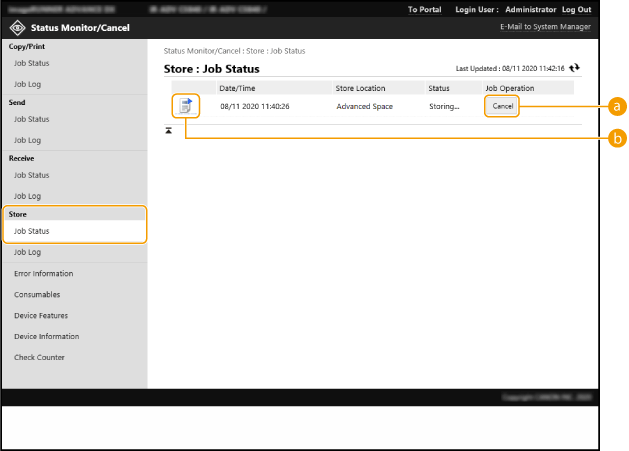The width and height of the screenshot is (629, 451).
Task: Click the store job document icon
Action: [185, 105]
